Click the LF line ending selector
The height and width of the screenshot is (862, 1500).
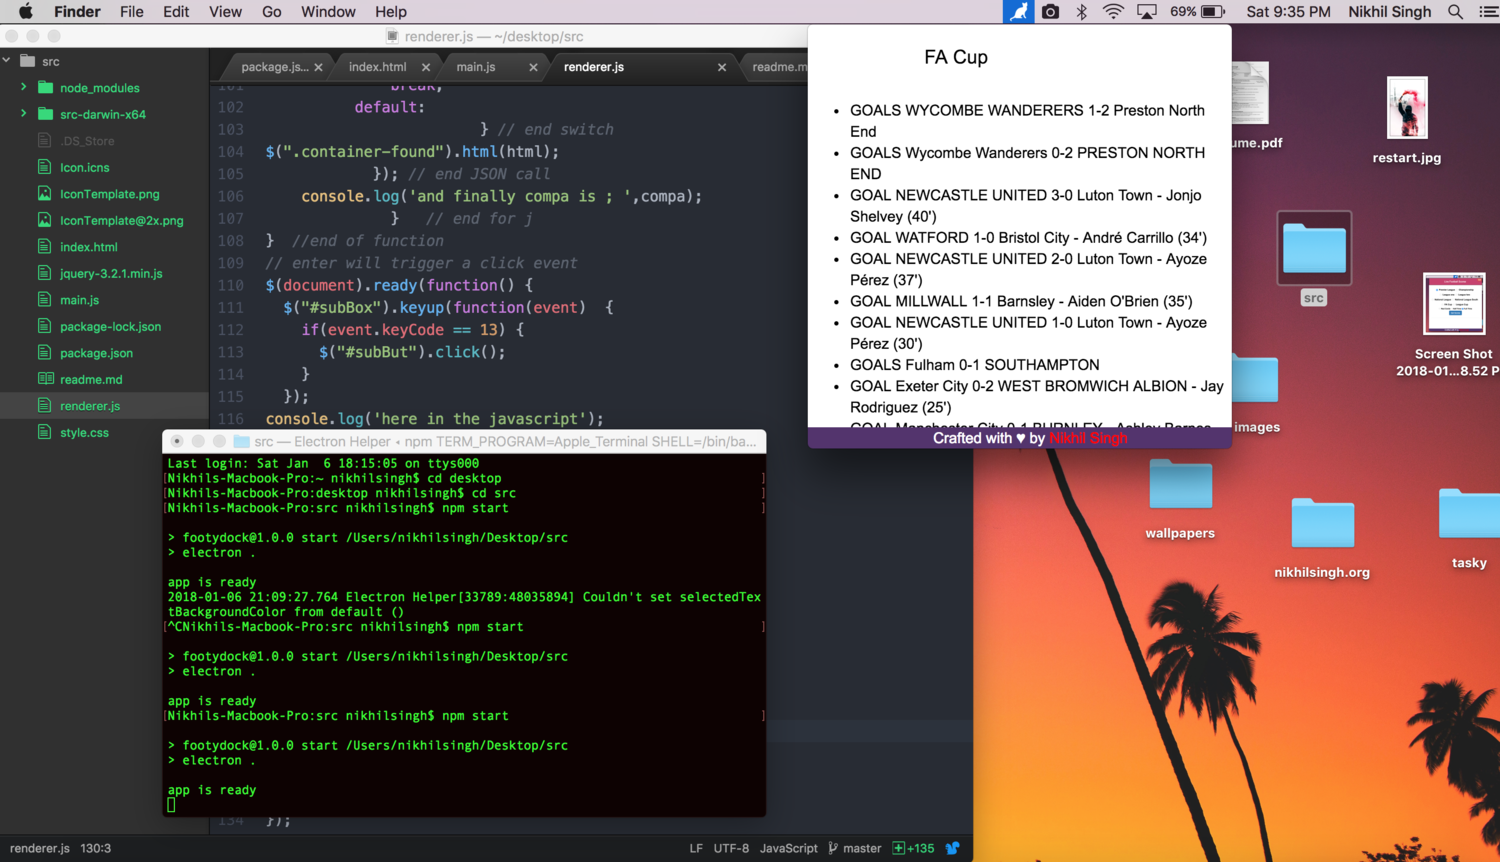(696, 848)
